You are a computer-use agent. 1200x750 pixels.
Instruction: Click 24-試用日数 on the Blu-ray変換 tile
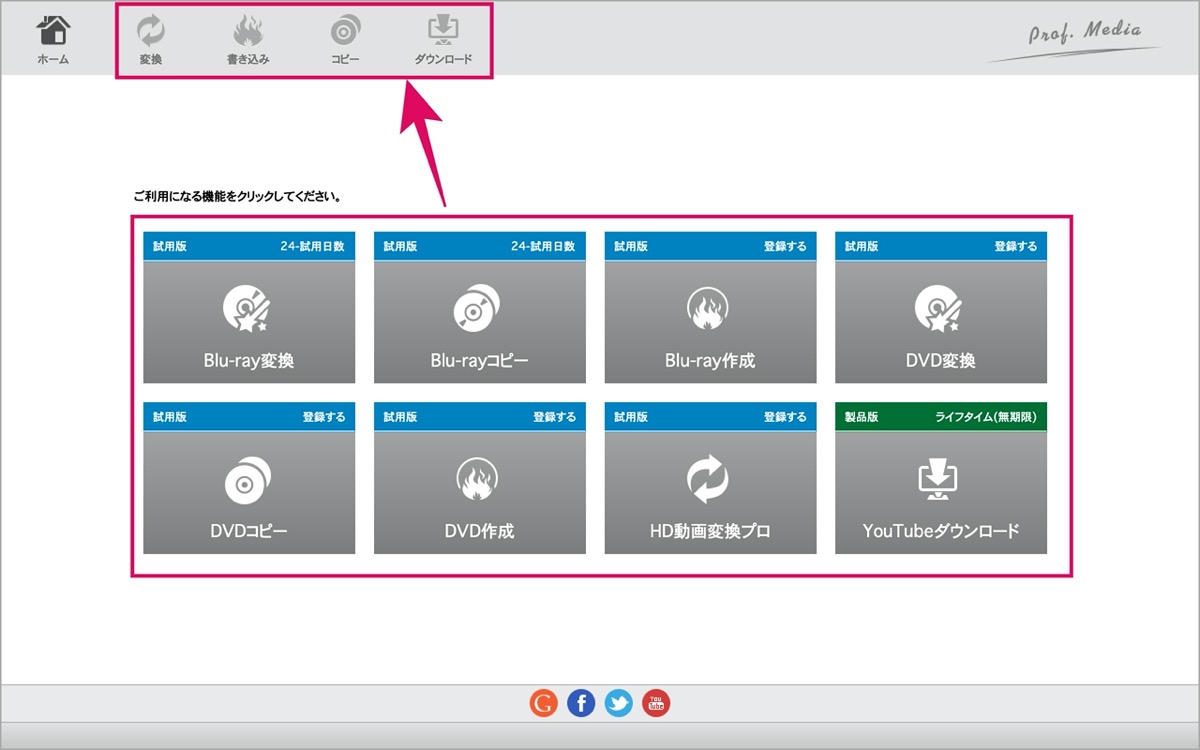point(312,246)
